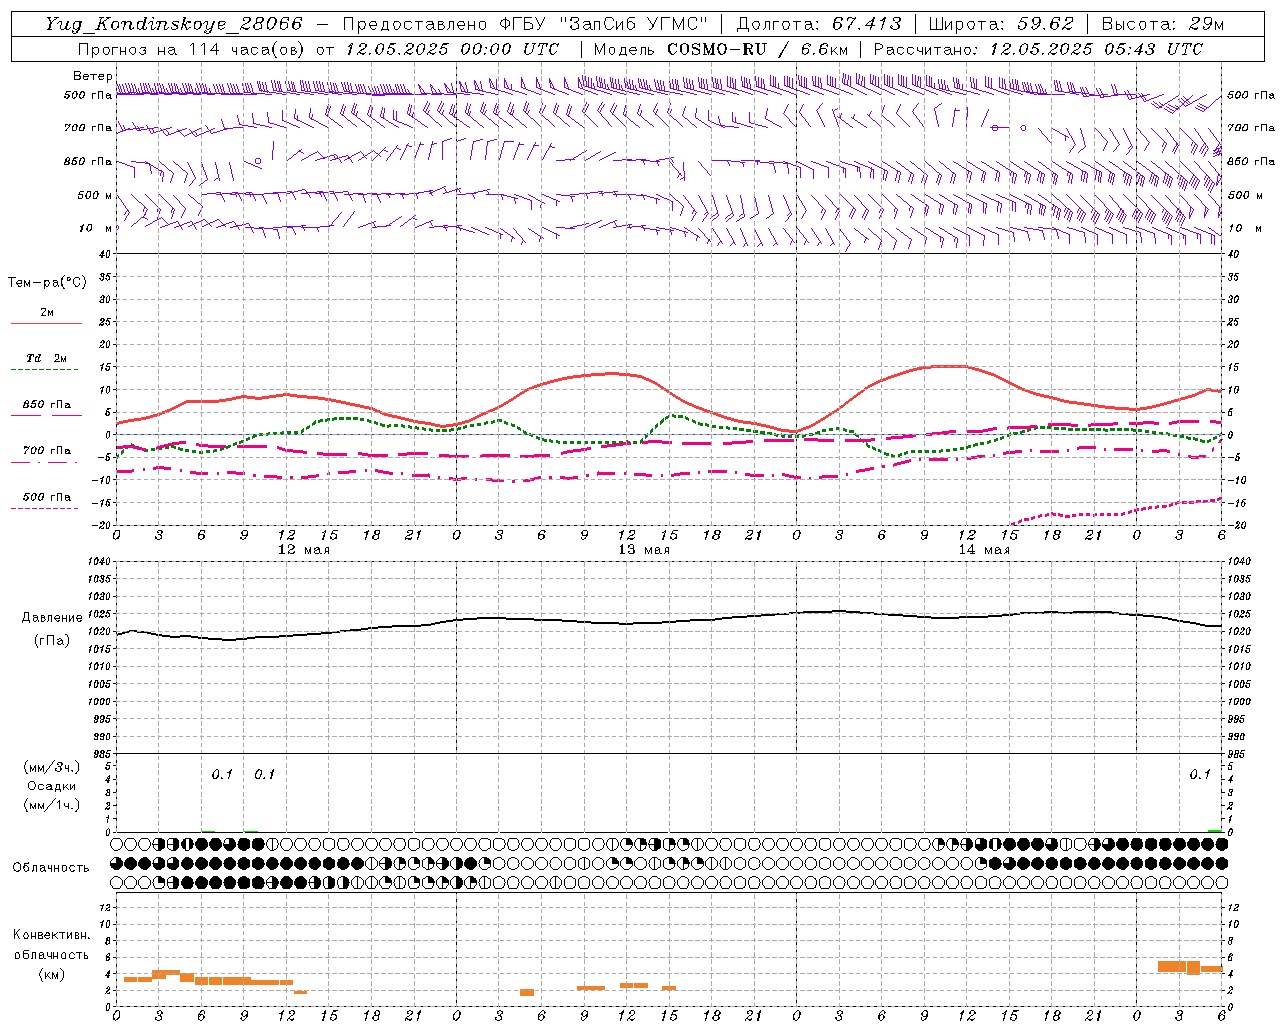Select the provider text ФГБУ "ЗапСиб УГМС"
1280x1024 pixels.
(603, 24)
